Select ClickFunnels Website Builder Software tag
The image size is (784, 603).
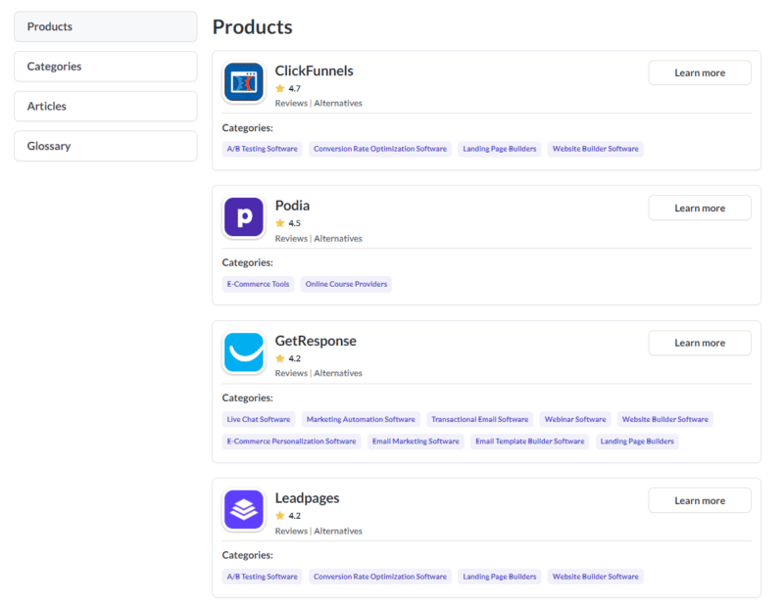(x=595, y=149)
